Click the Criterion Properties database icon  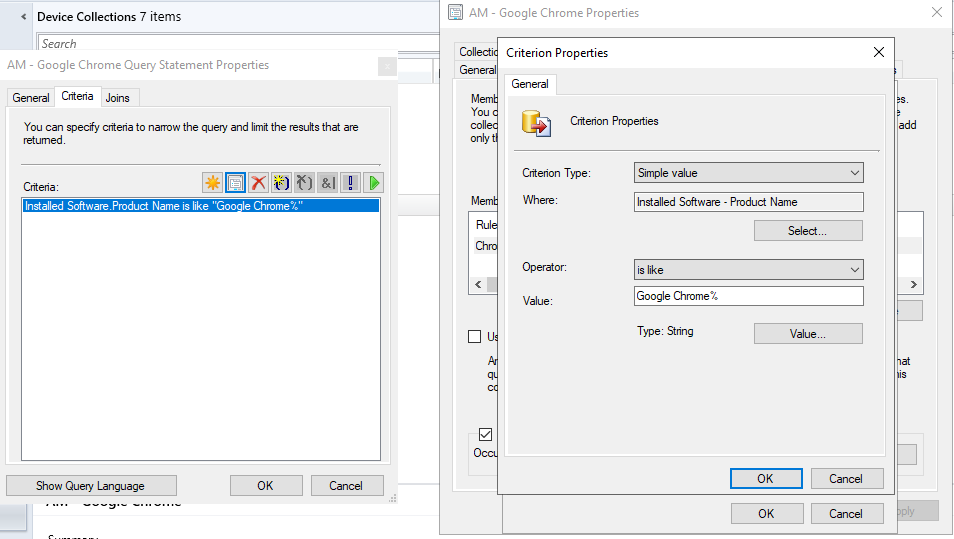click(537, 123)
